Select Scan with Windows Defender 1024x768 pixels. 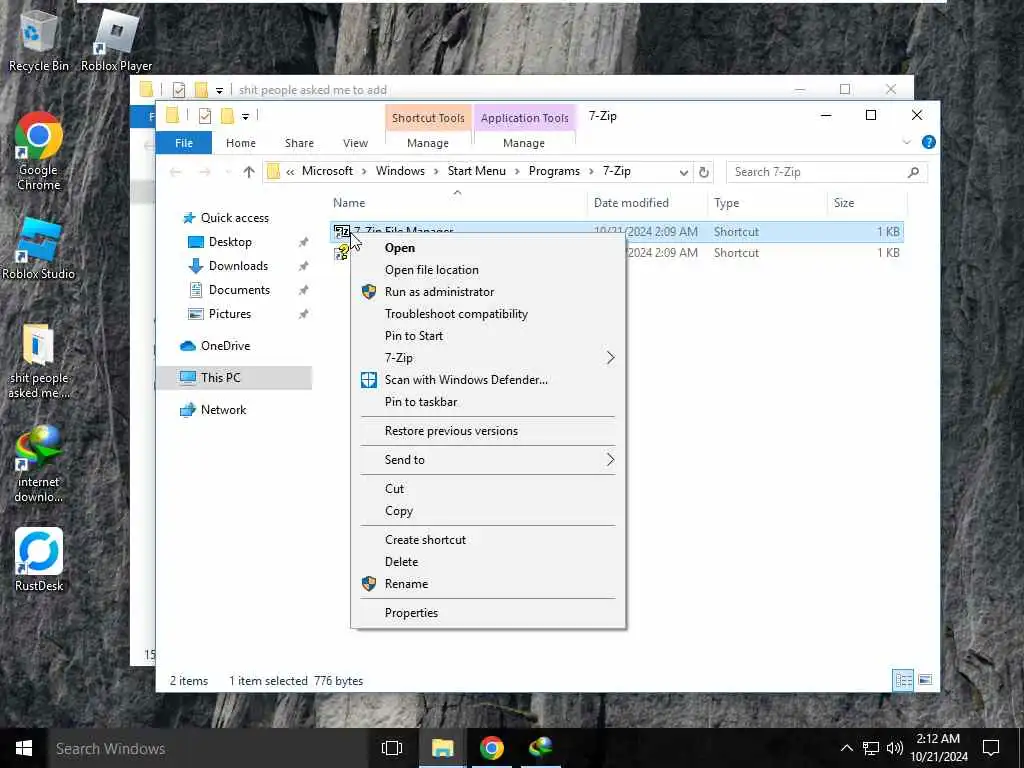point(488,379)
